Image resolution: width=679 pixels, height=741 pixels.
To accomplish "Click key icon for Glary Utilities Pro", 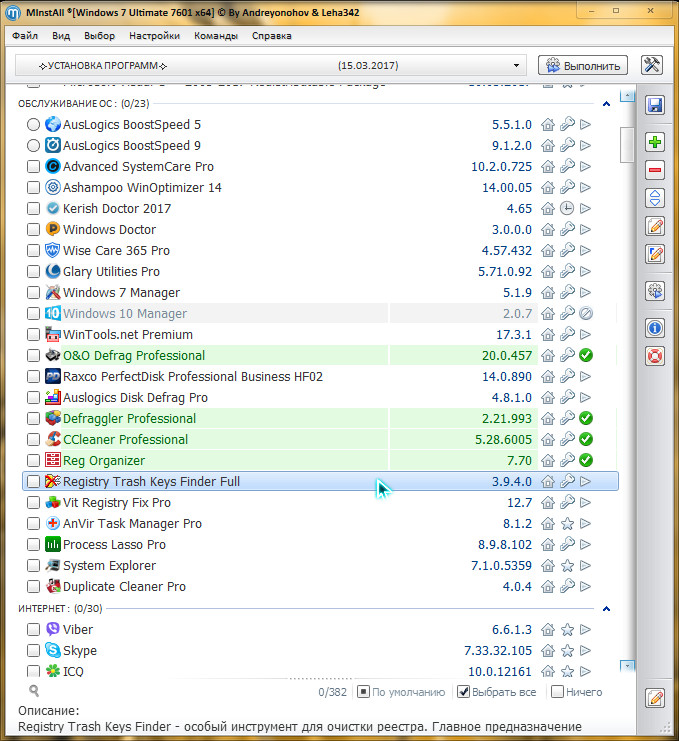I will click(567, 272).
